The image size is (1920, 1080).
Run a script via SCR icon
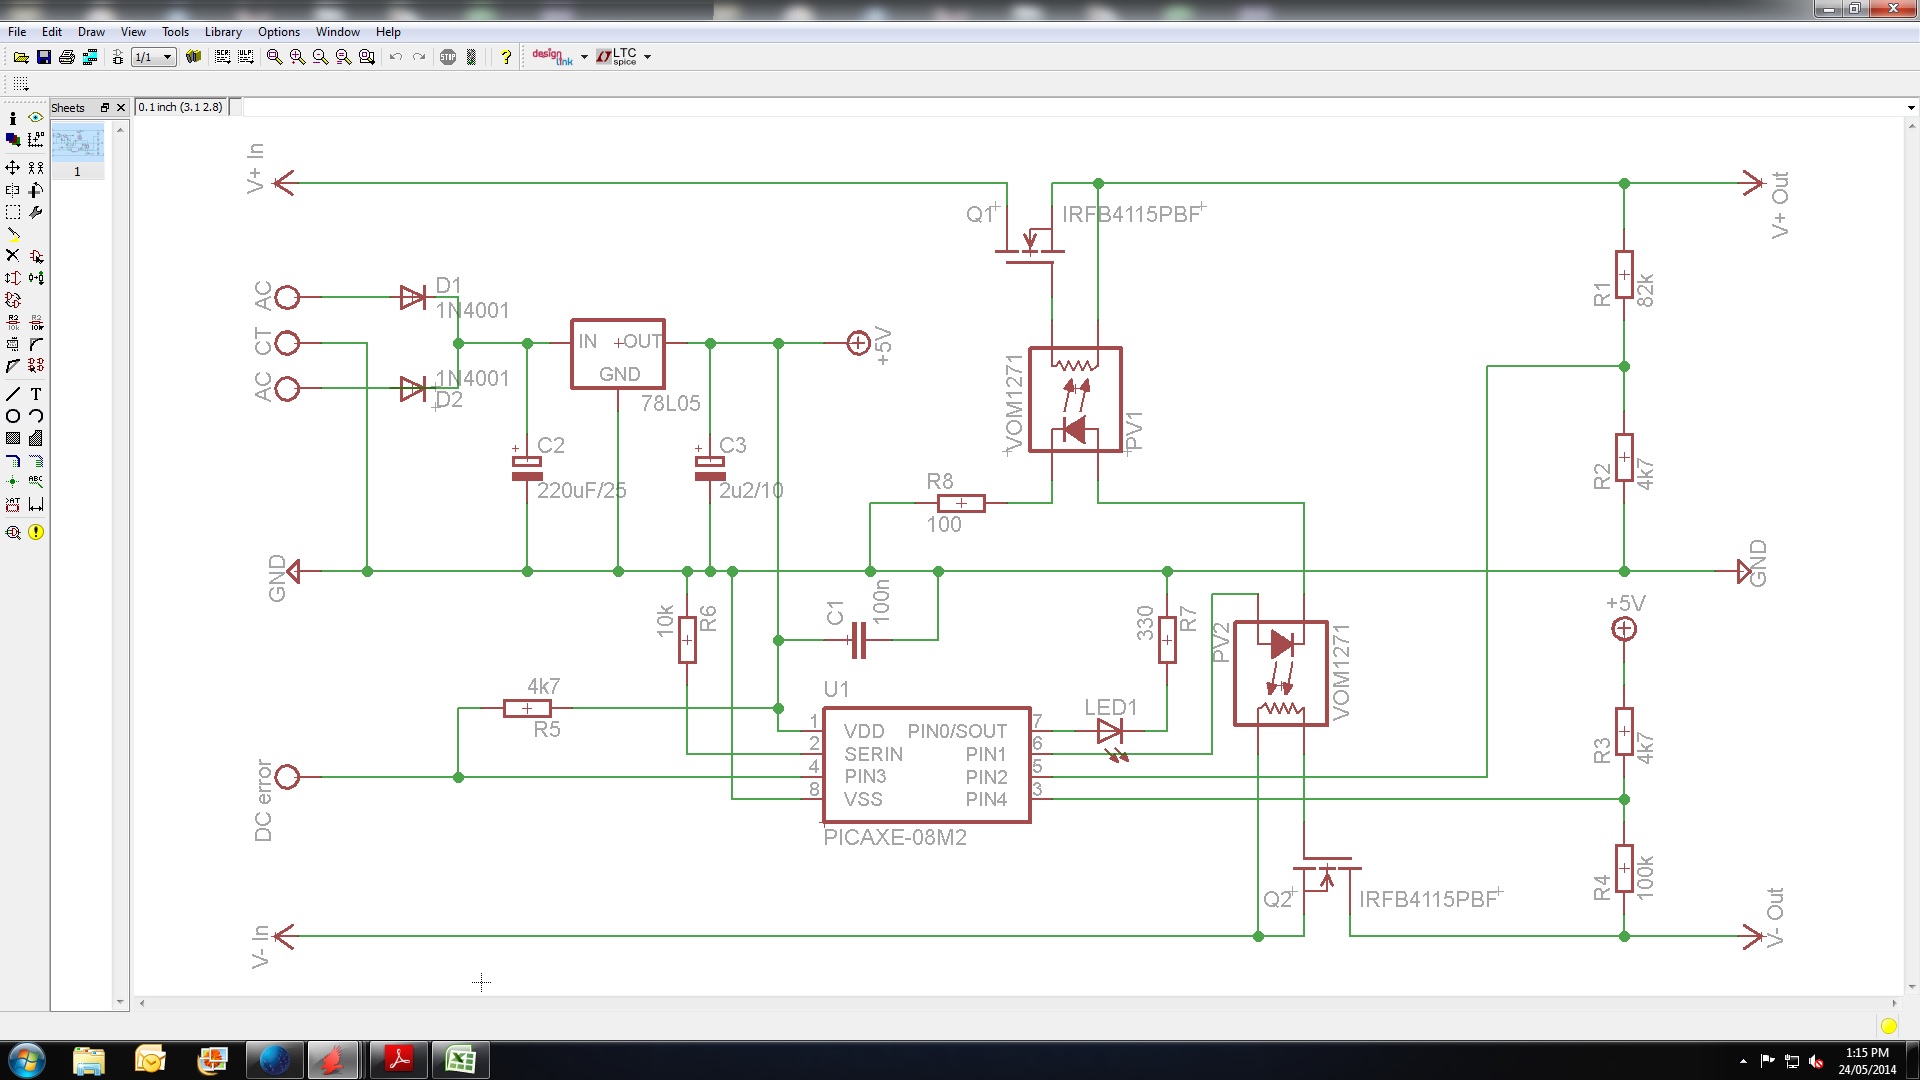coord(222,57)
